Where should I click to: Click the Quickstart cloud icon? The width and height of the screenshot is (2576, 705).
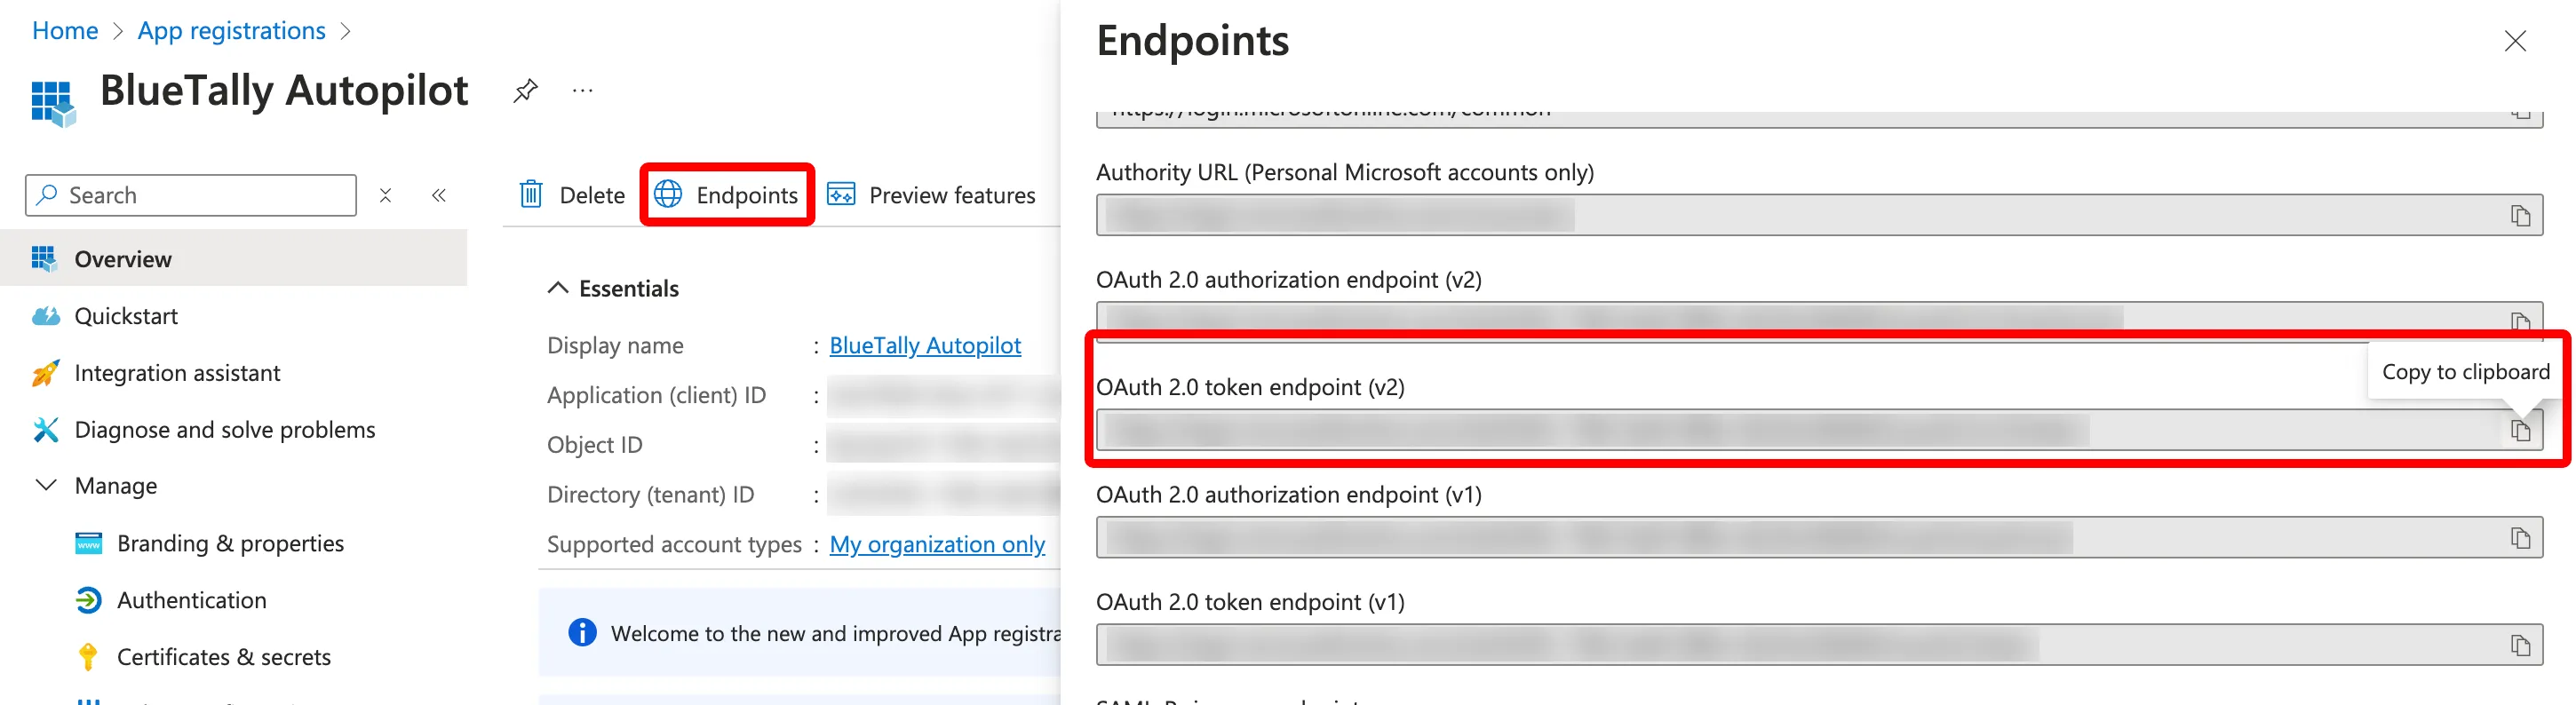45,316
